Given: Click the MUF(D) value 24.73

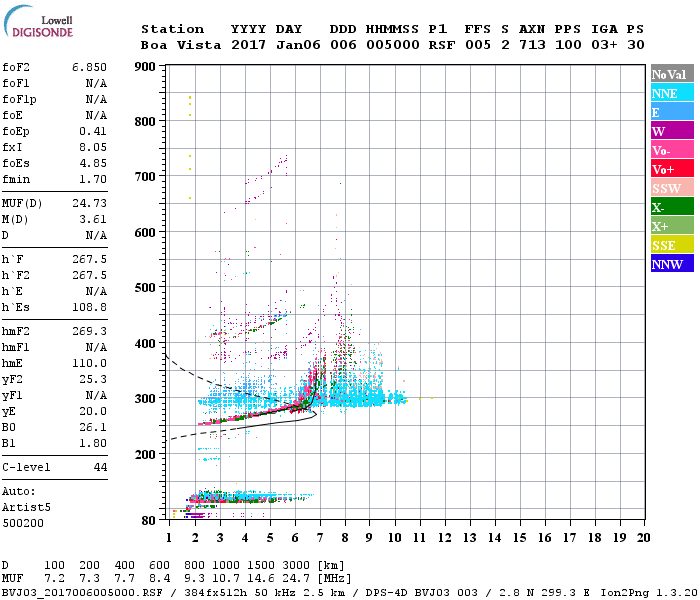Looking at the screenshot, I should pos(90,204).
